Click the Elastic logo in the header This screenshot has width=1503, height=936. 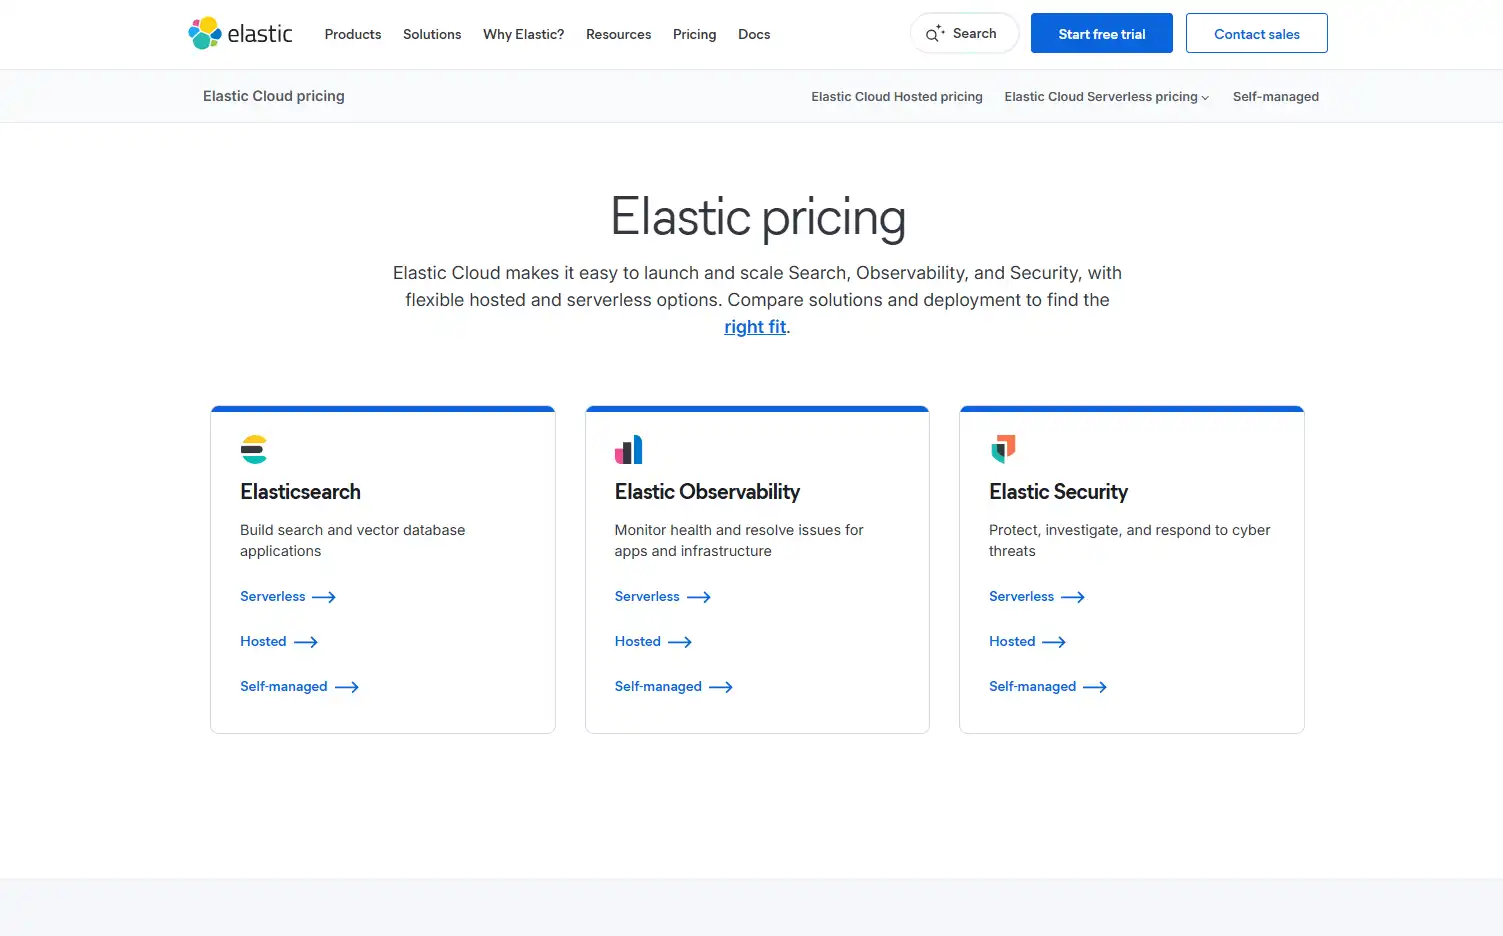click(x=240, y=33)
